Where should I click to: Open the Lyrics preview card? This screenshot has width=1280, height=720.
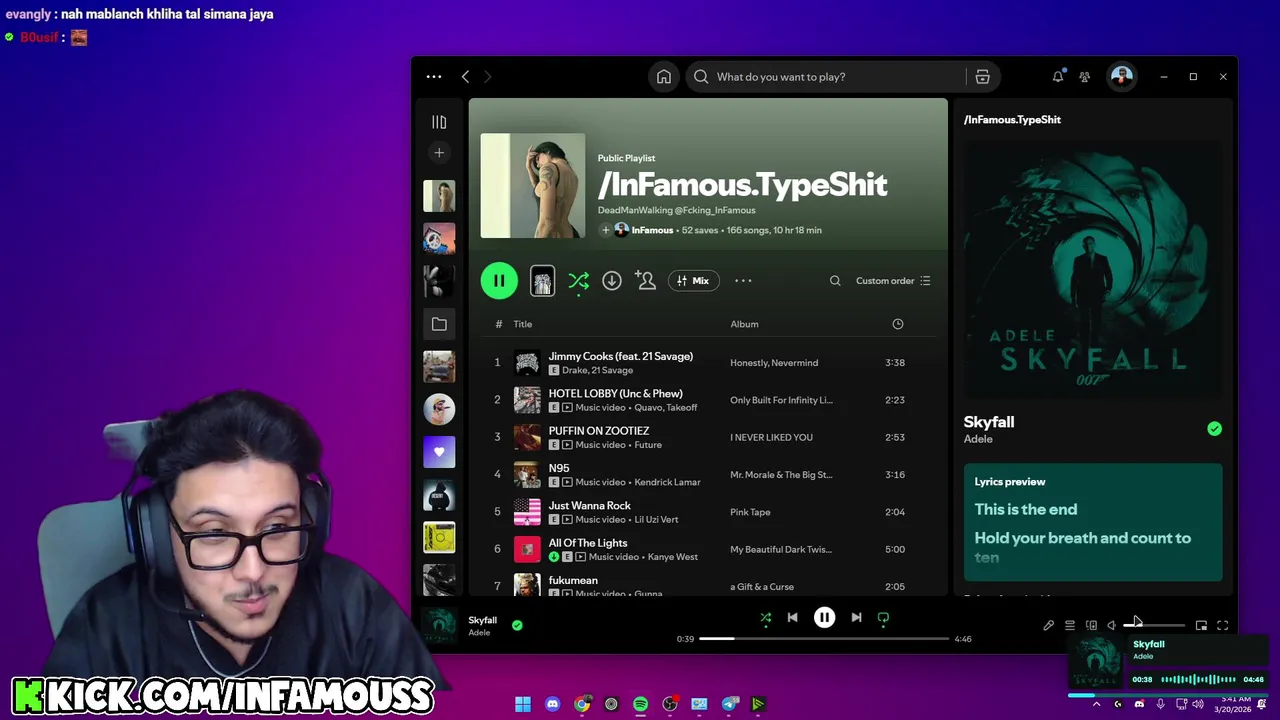pos(1093,522)
